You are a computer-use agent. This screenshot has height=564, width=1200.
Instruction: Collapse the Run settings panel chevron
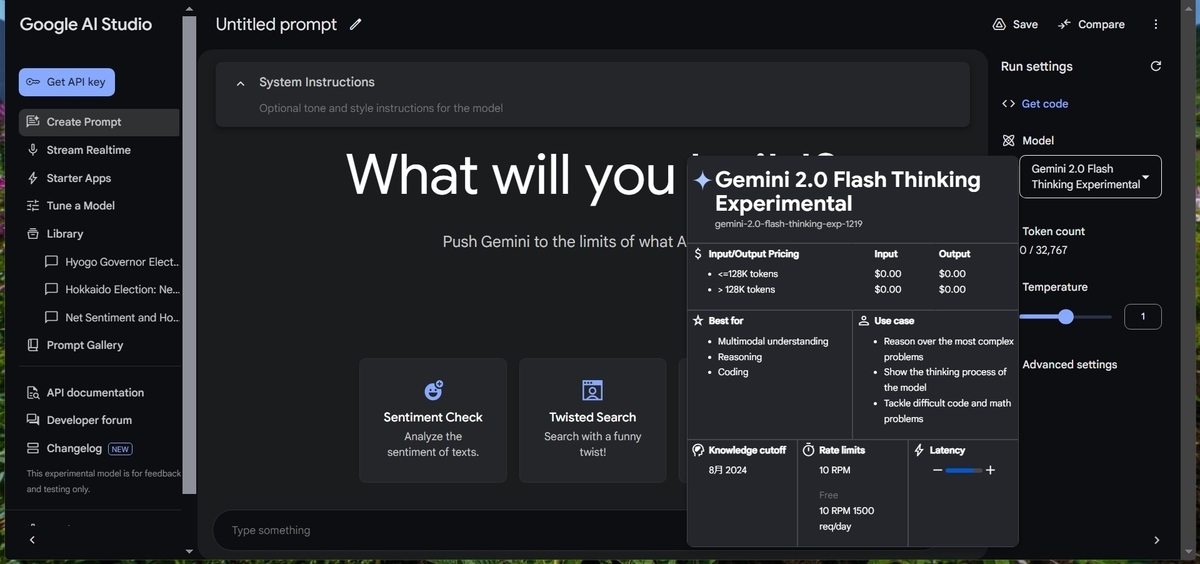pyautogui.click(x=1157, y=540)
